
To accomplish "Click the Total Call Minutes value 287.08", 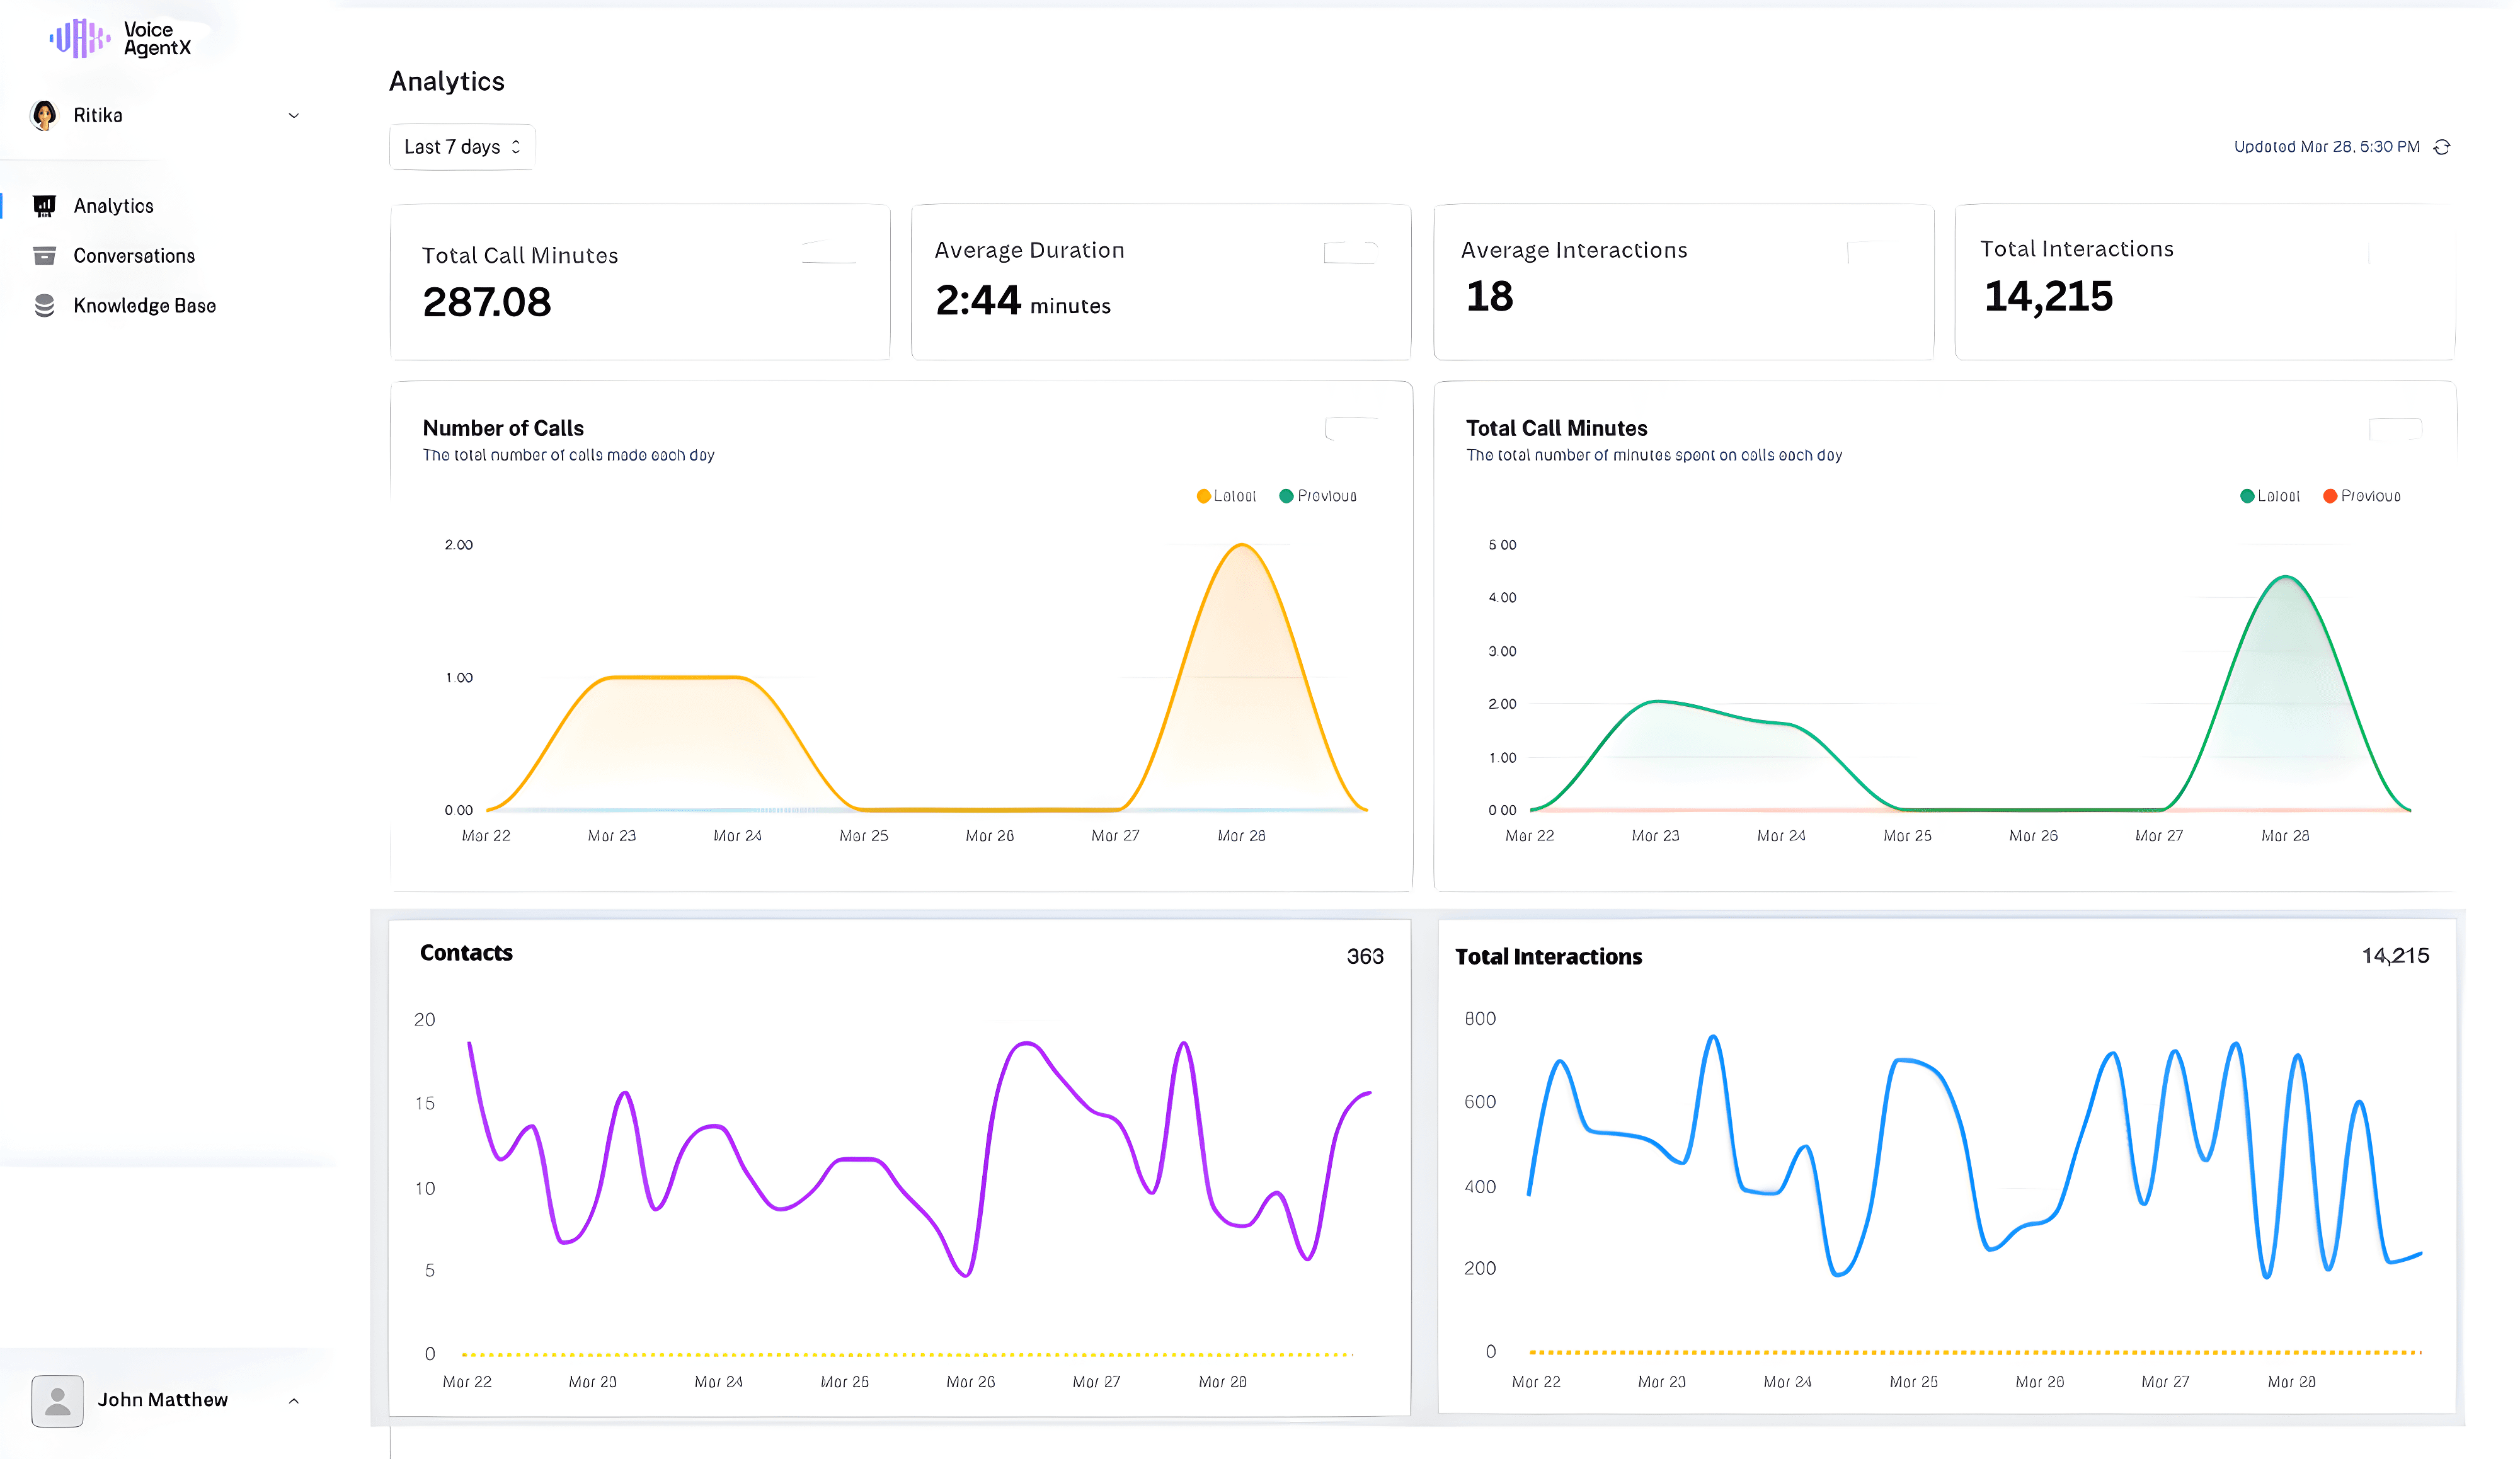I will 487,302.
